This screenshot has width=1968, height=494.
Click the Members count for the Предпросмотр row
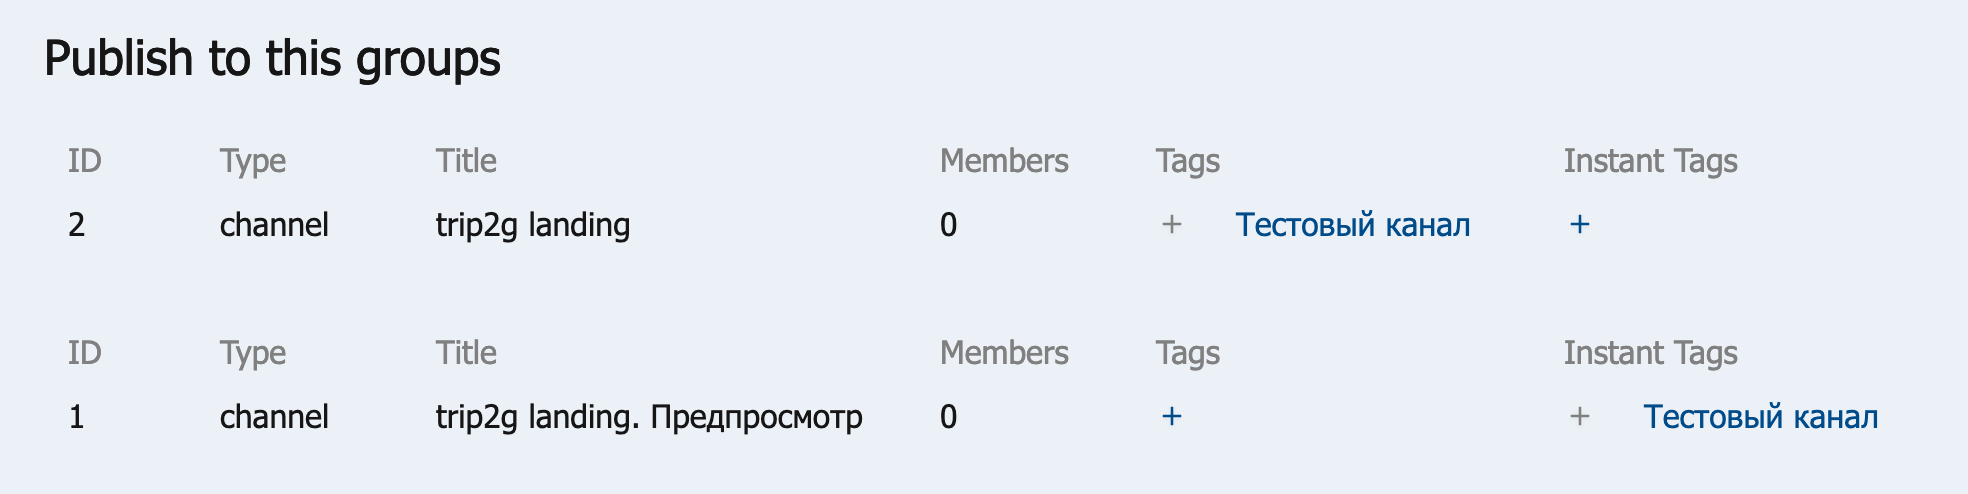coord(948,417)
